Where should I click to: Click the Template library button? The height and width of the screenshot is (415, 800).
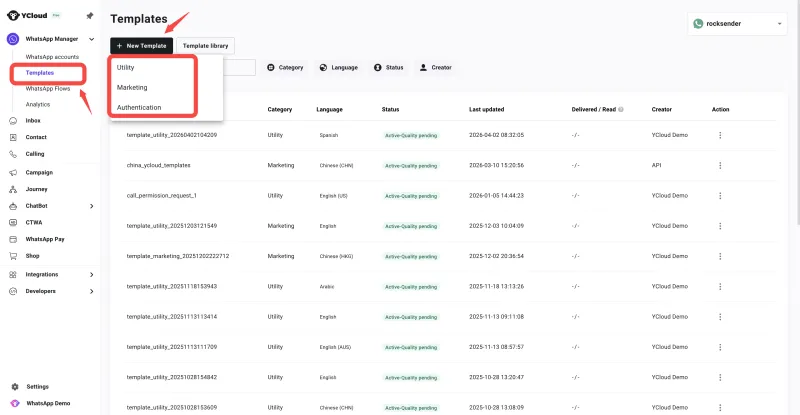click(203, 46)
